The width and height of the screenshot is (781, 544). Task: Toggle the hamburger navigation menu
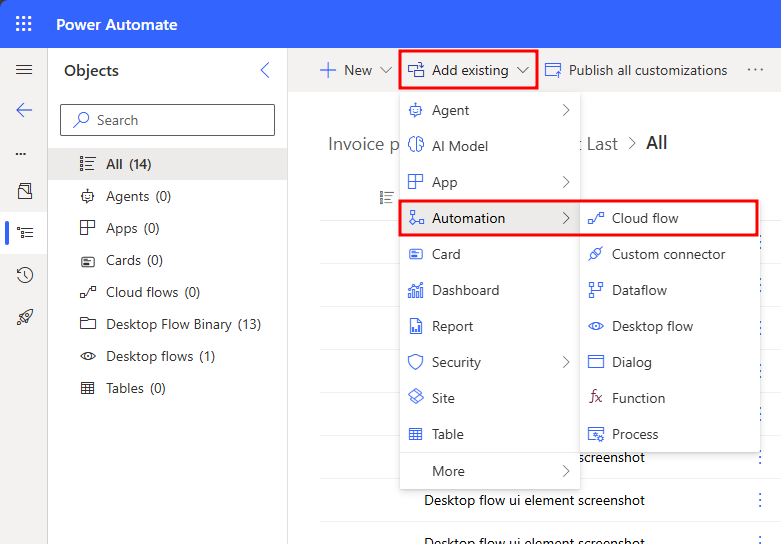[x=24, y=70]
